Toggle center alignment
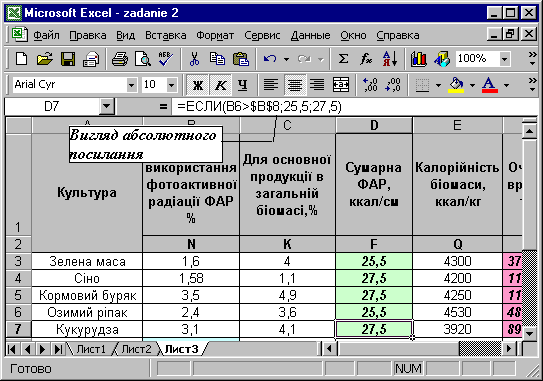The width and height of the screenshot is (543, 381). (295, 85)
